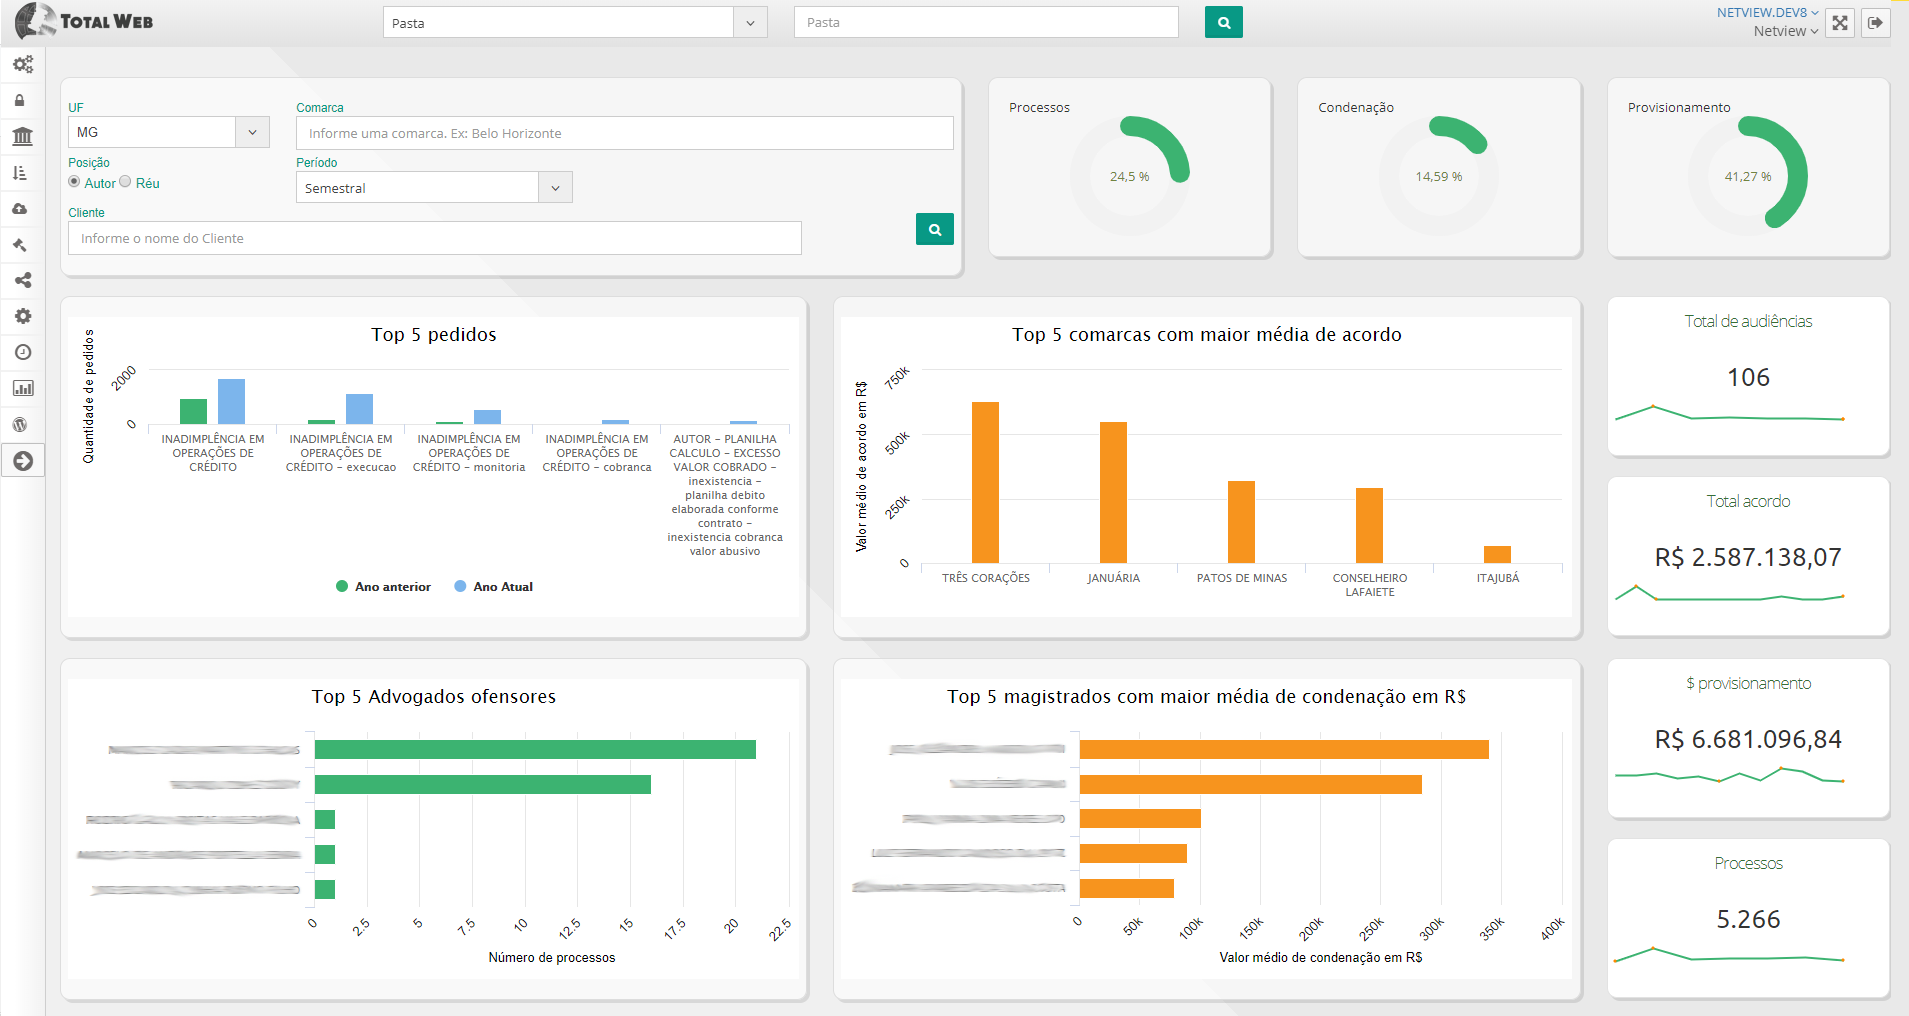Image resolution: width=1909 pixels, height=1016 pixels.
Task: Click the 'AUTOR – PLANILHA CALCULO' category label
Action: (x=725, y=495)
